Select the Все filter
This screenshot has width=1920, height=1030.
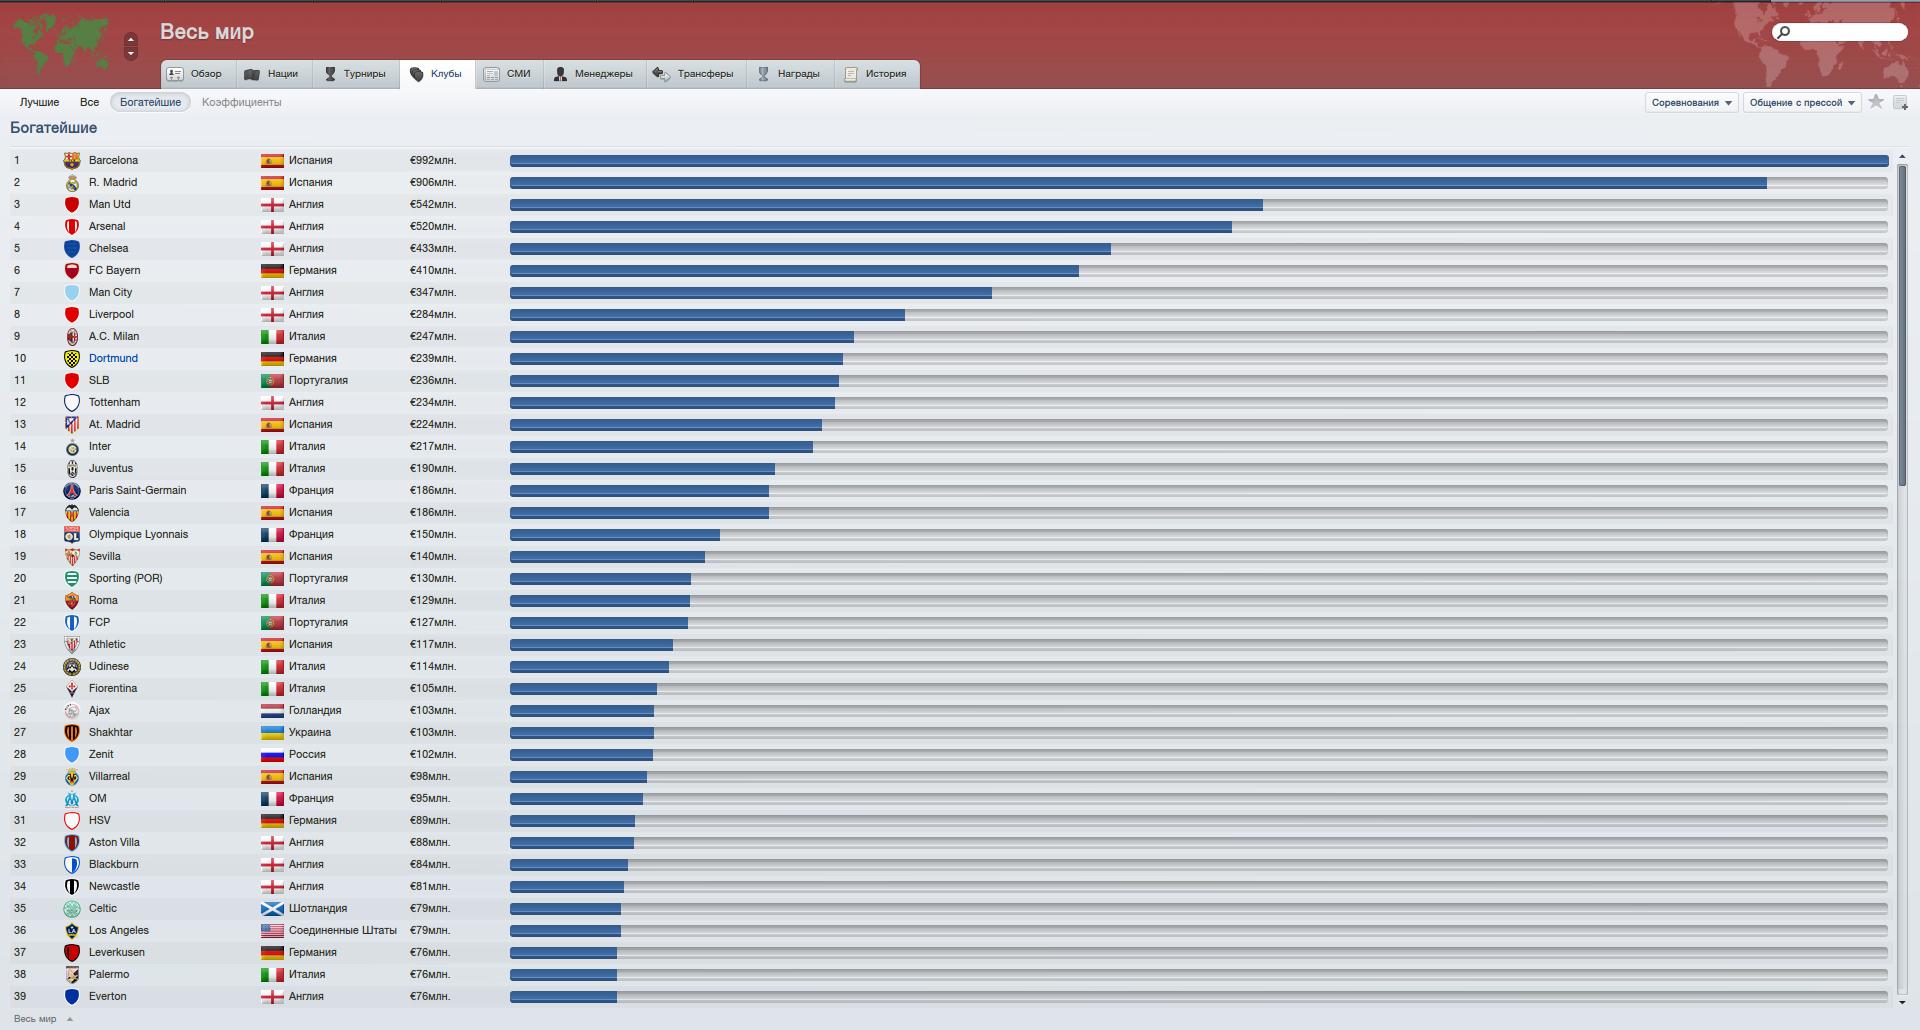pyautogui.click(x=90, y=102)
